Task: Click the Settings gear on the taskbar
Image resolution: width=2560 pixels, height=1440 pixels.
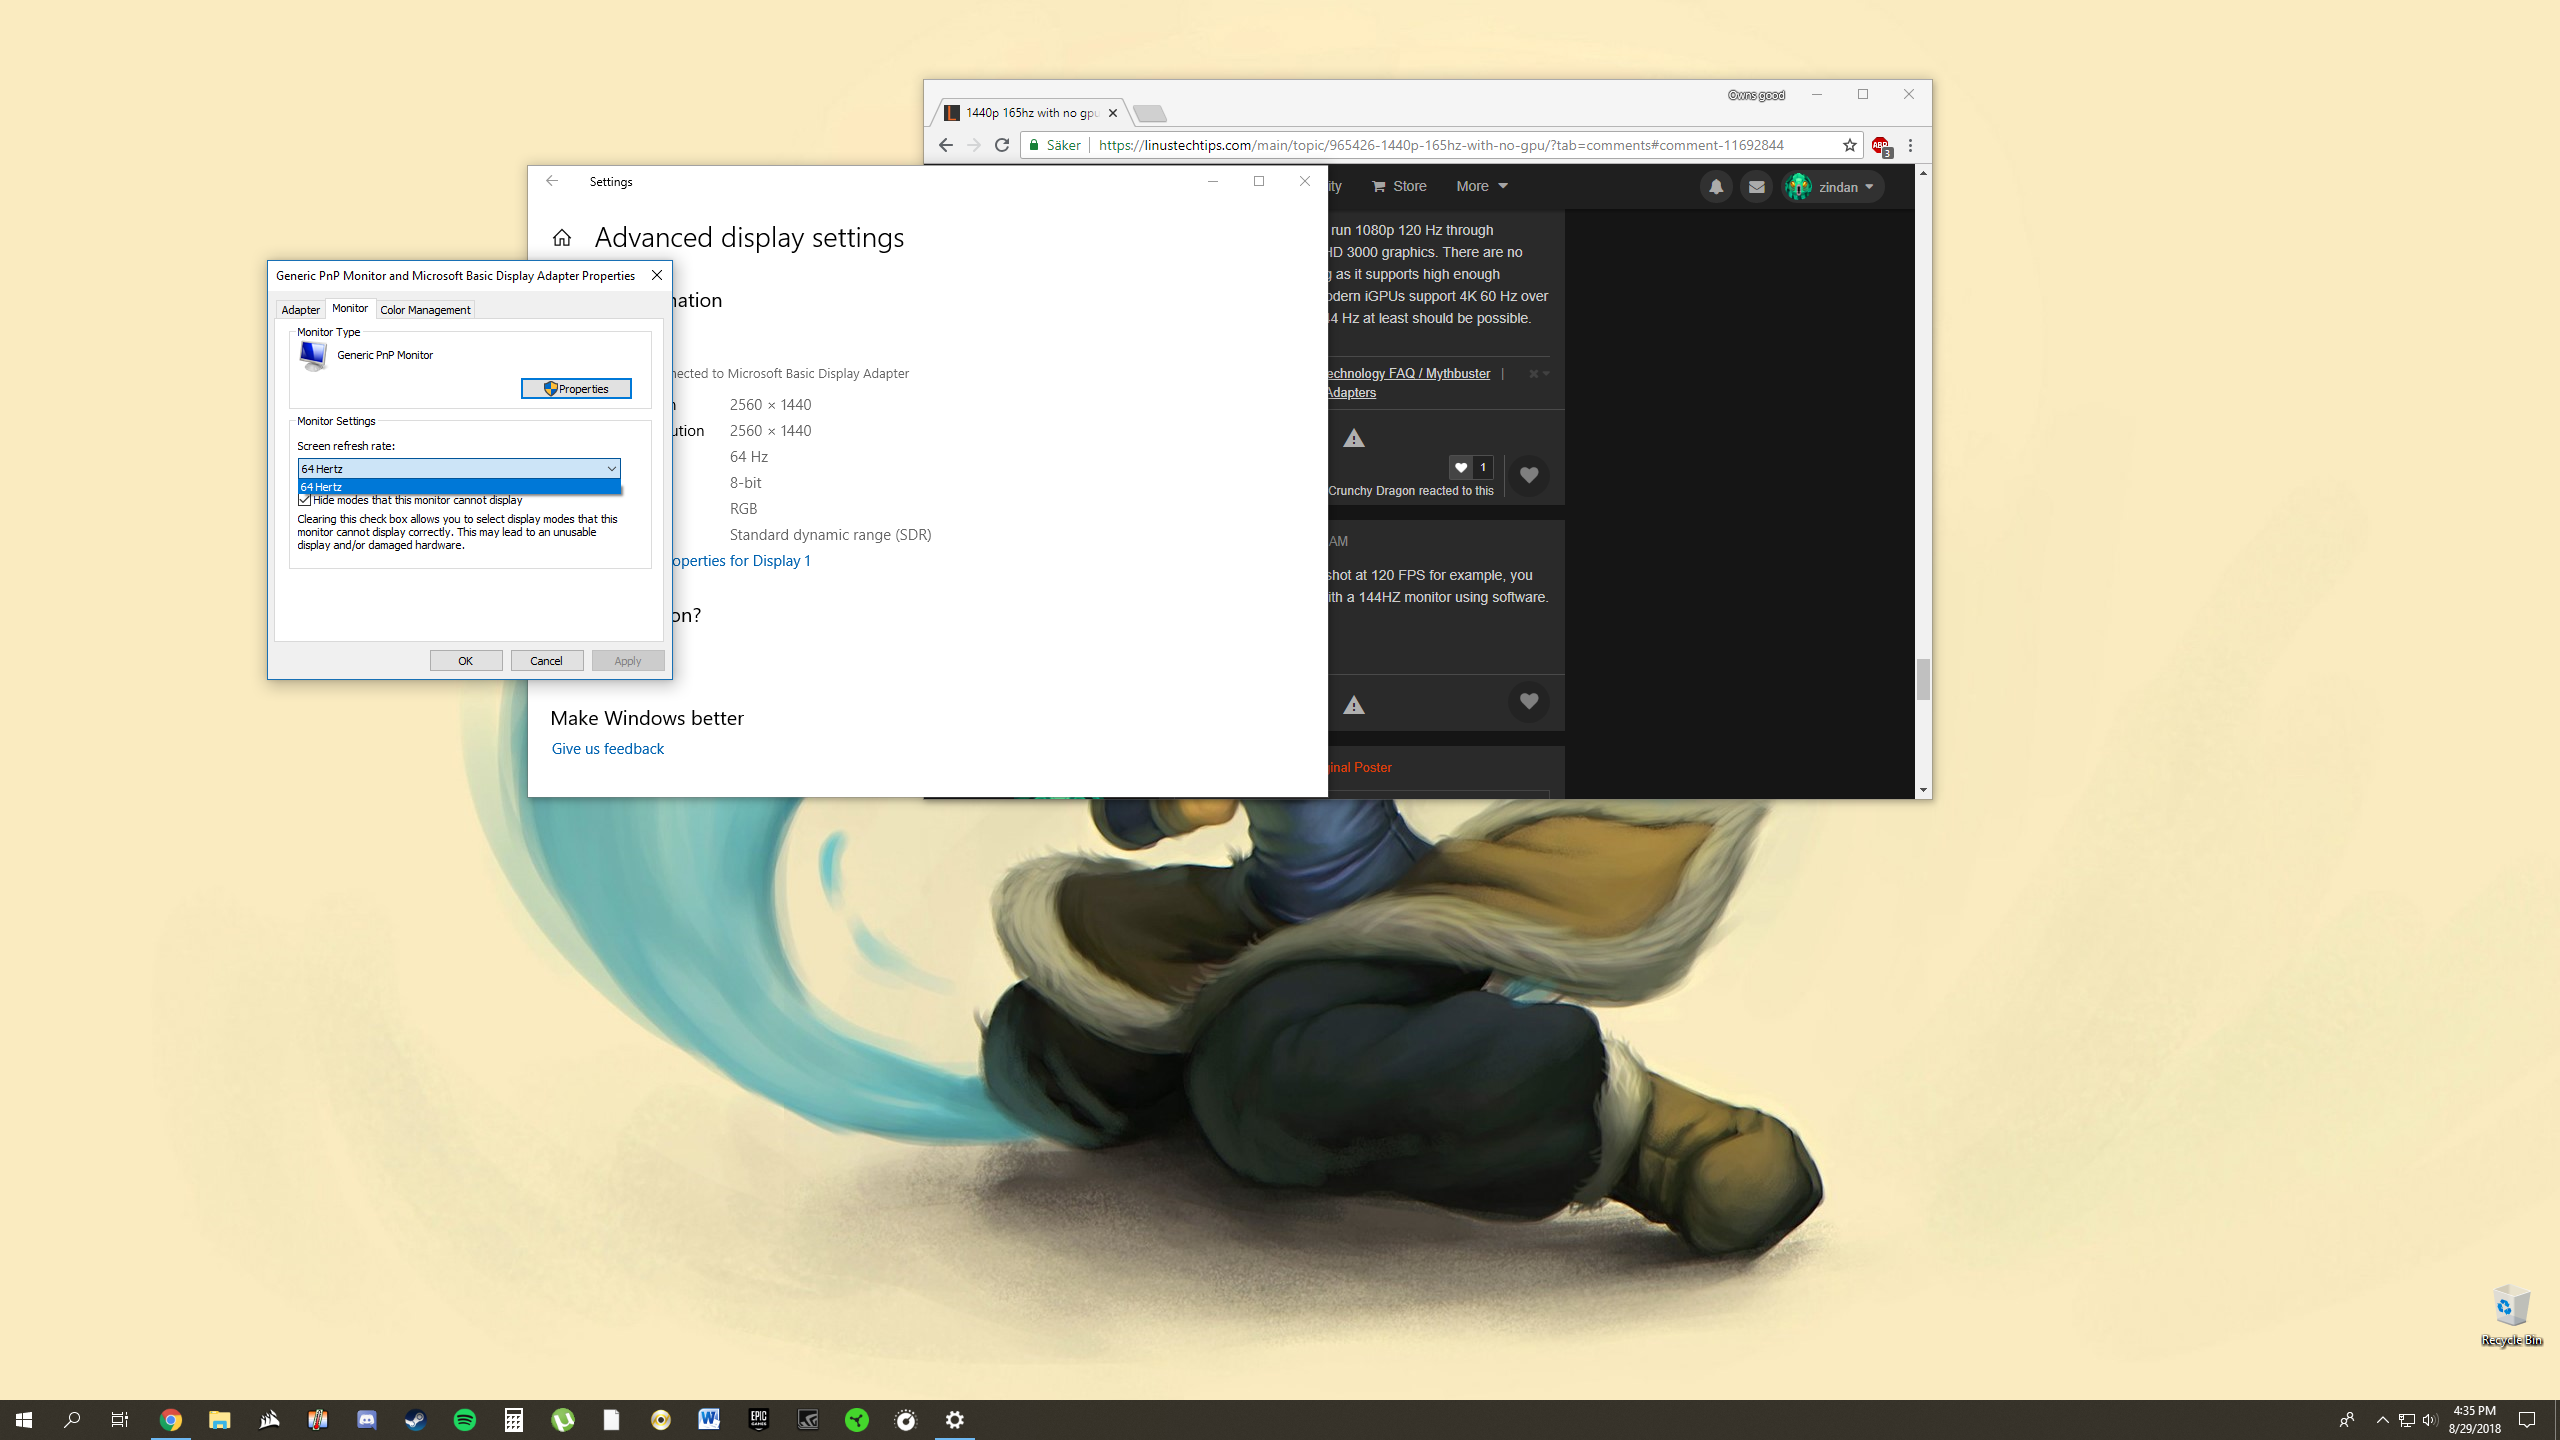Action: coord(955,1420)
